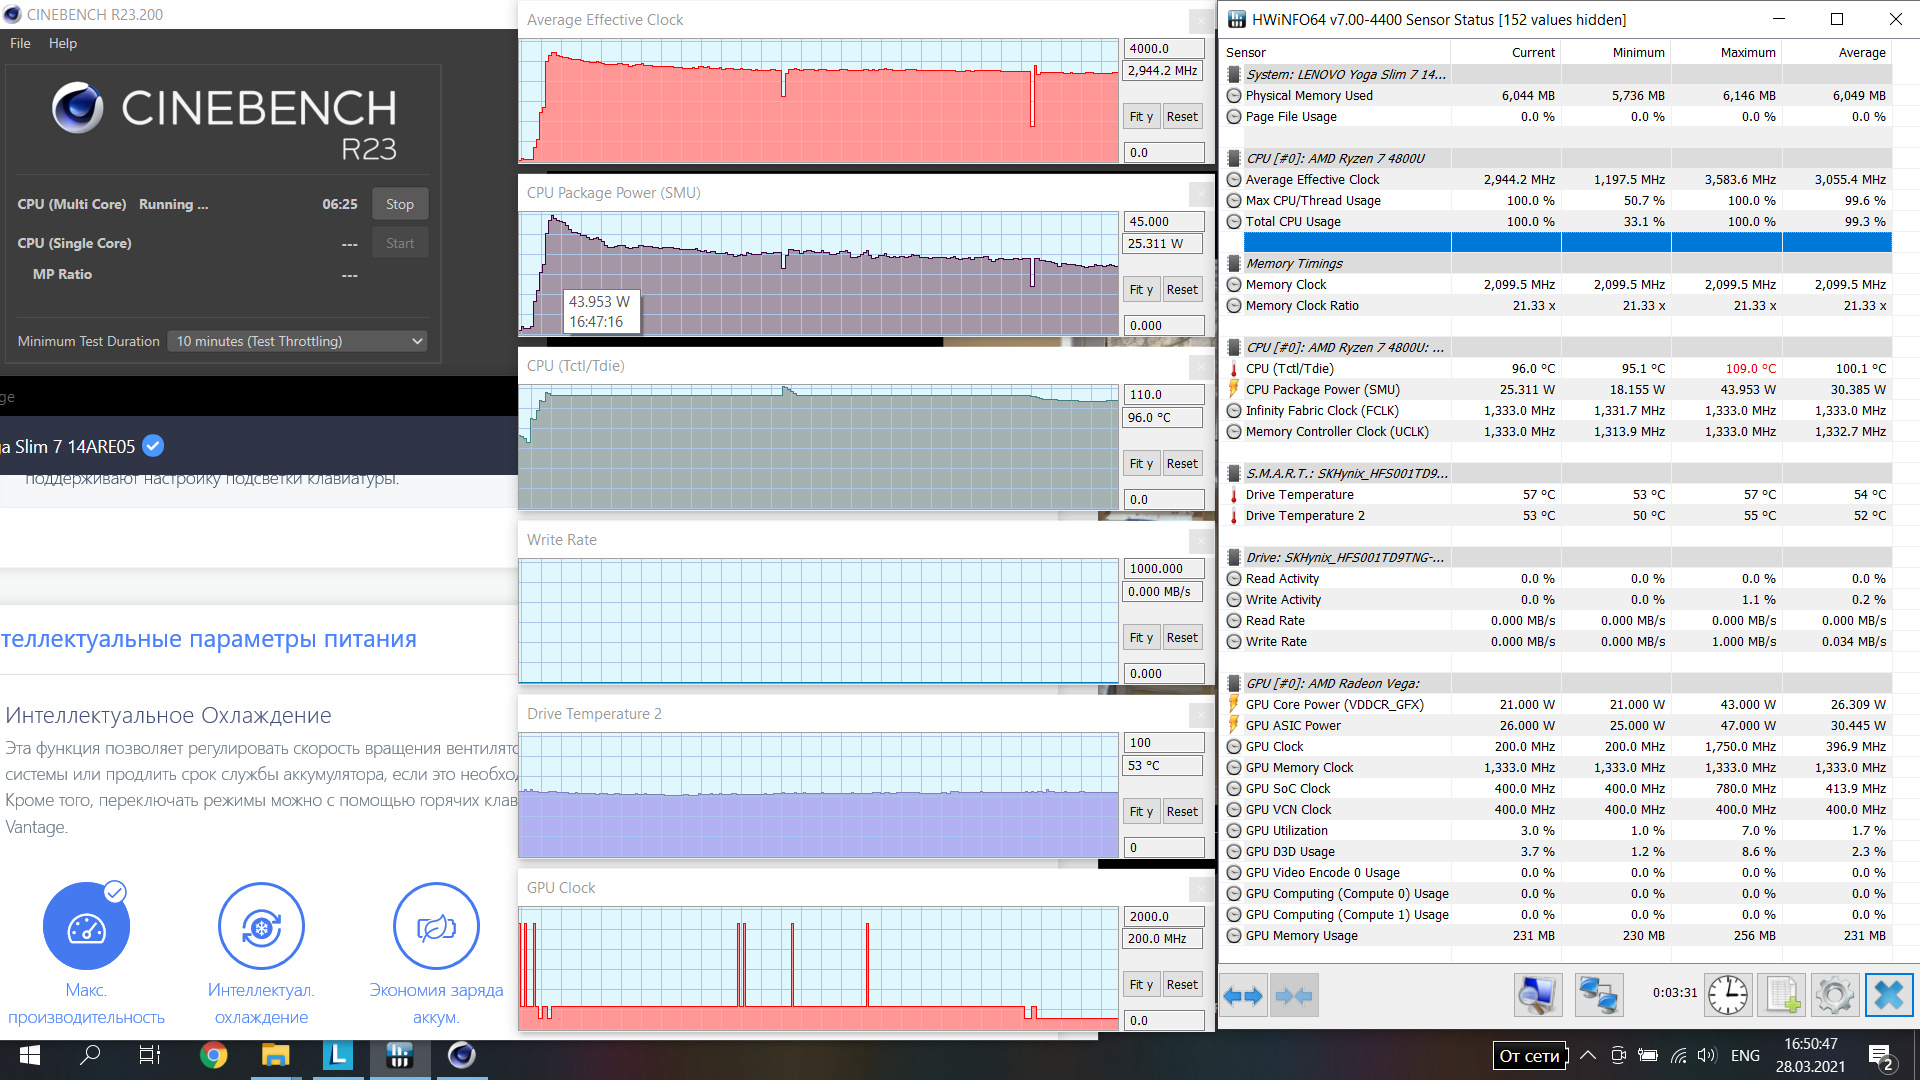The height and width of the screenshot is (1080, 1920).
Task: Open HWiNFO sensor settings gear icon
Action: click(1835, 995)
